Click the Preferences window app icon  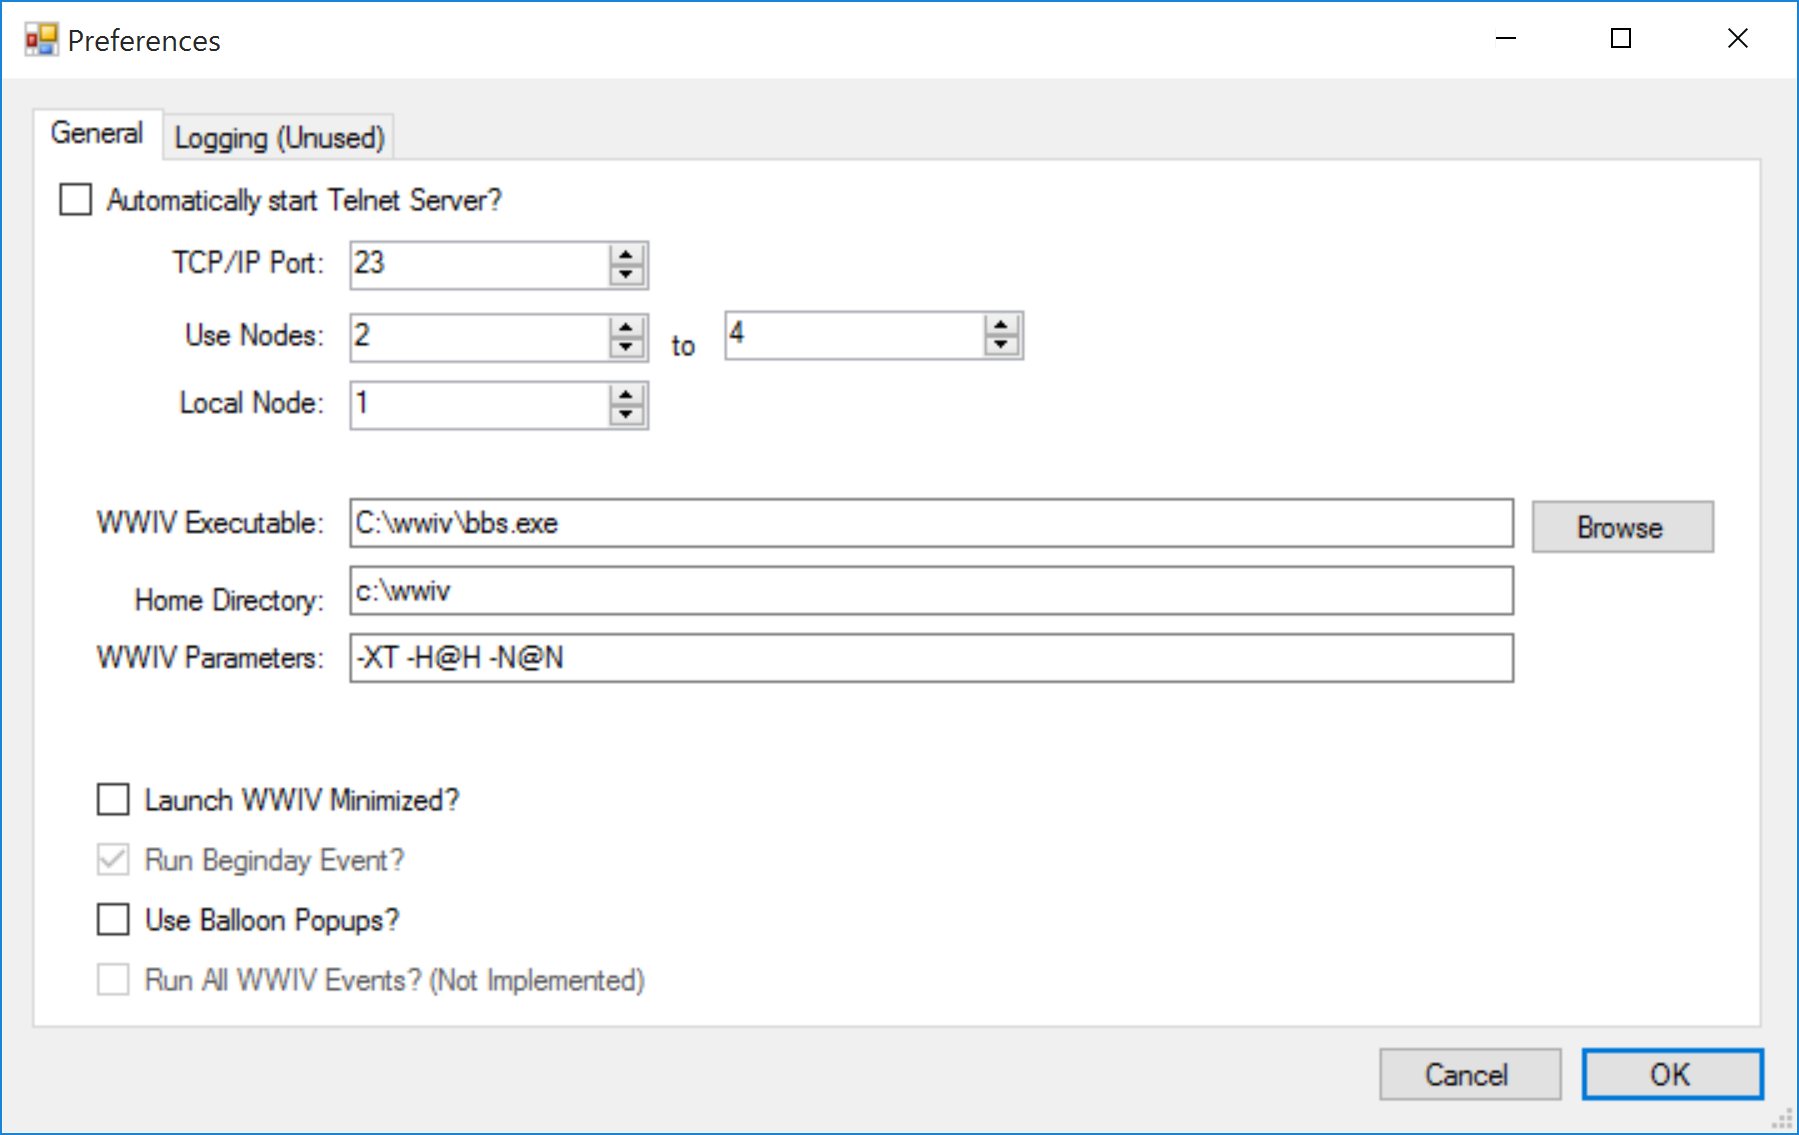[x=42, y=40]
